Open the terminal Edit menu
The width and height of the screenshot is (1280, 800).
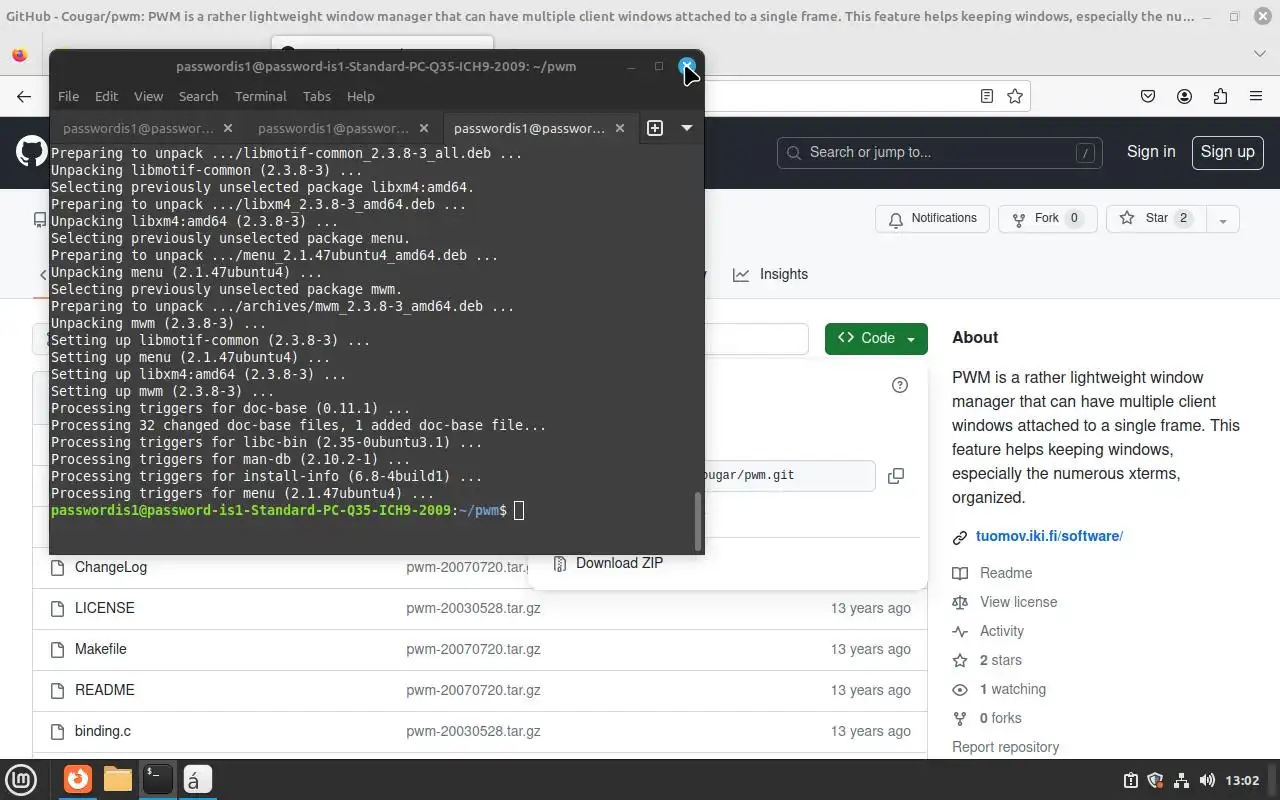[x=106, y=96]
